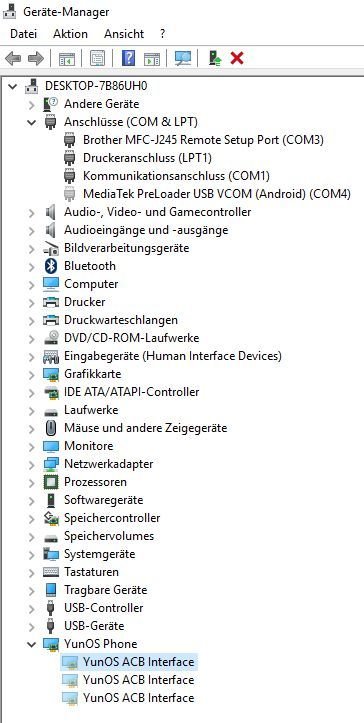Click the red X uninstall device icon
Screen dimensions: 364x723
point(237,58)
